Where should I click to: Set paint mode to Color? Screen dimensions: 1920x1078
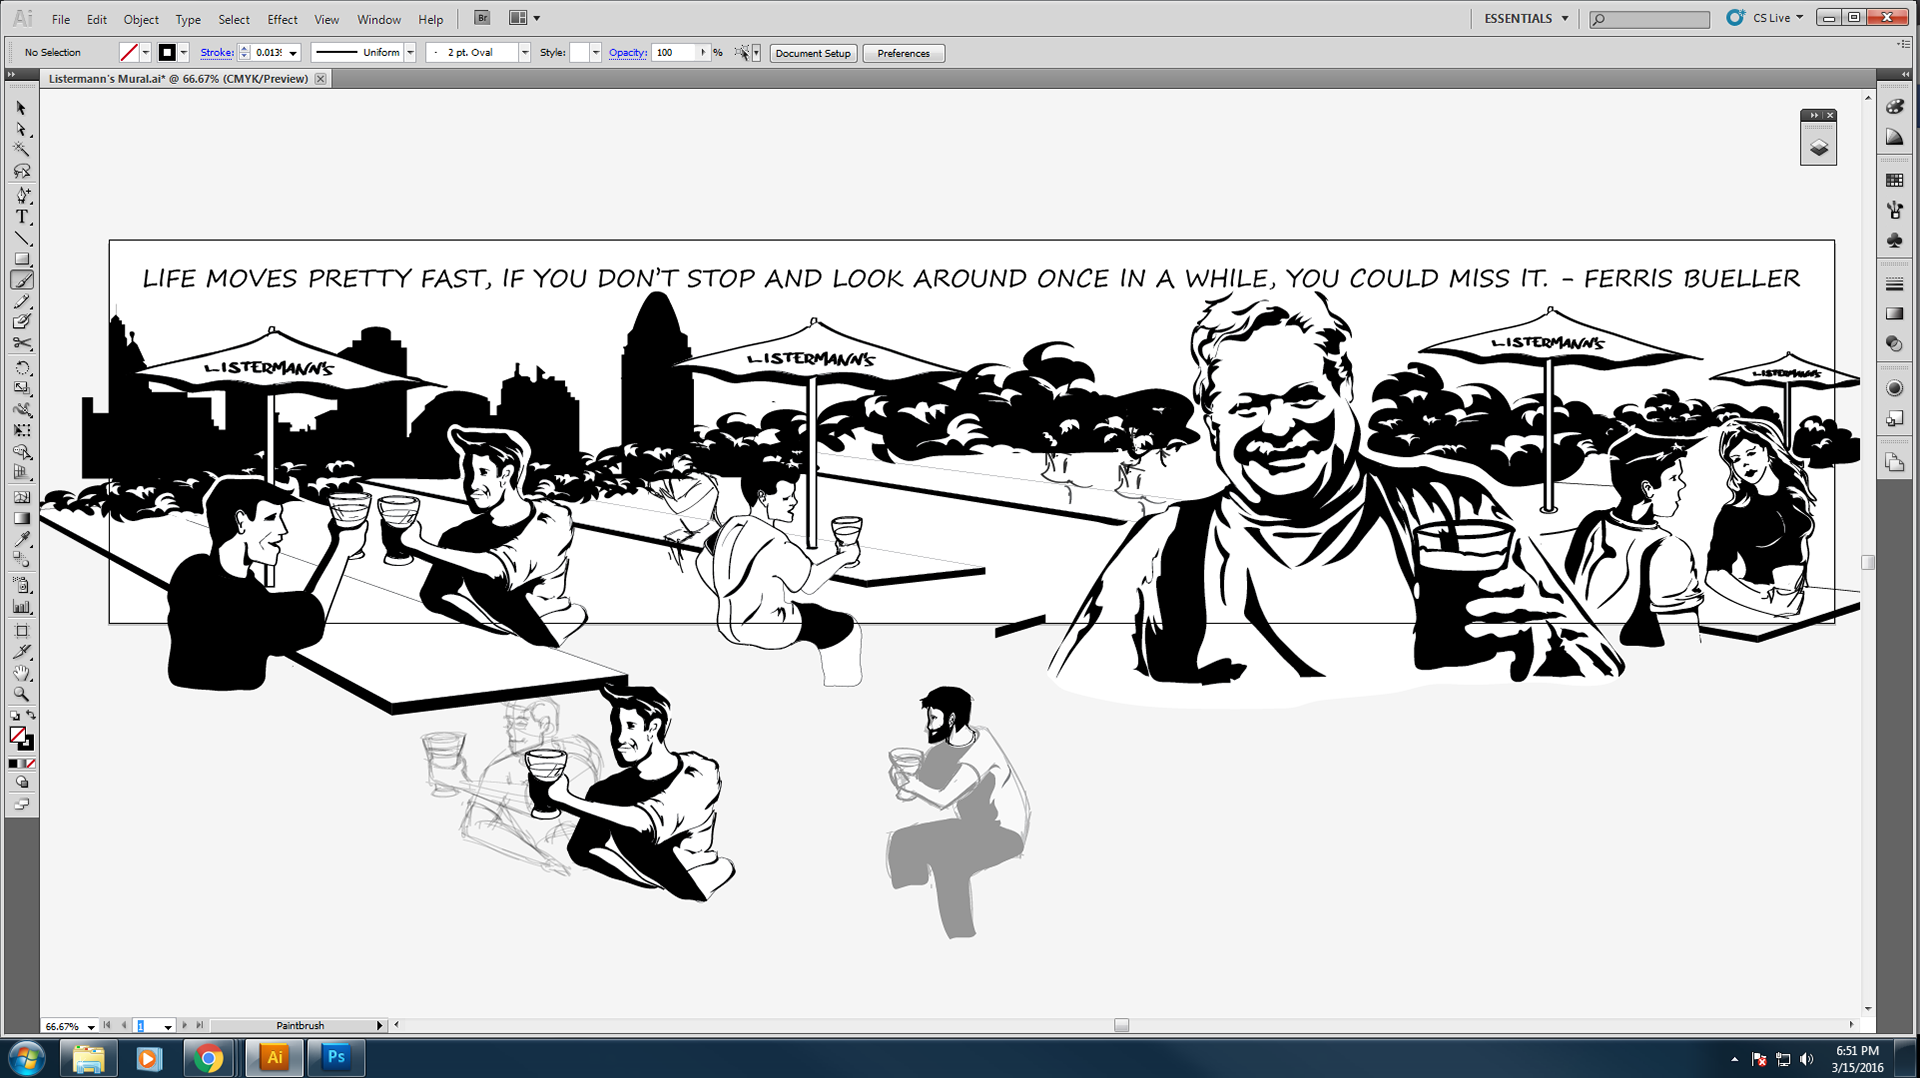pos(12,764)
